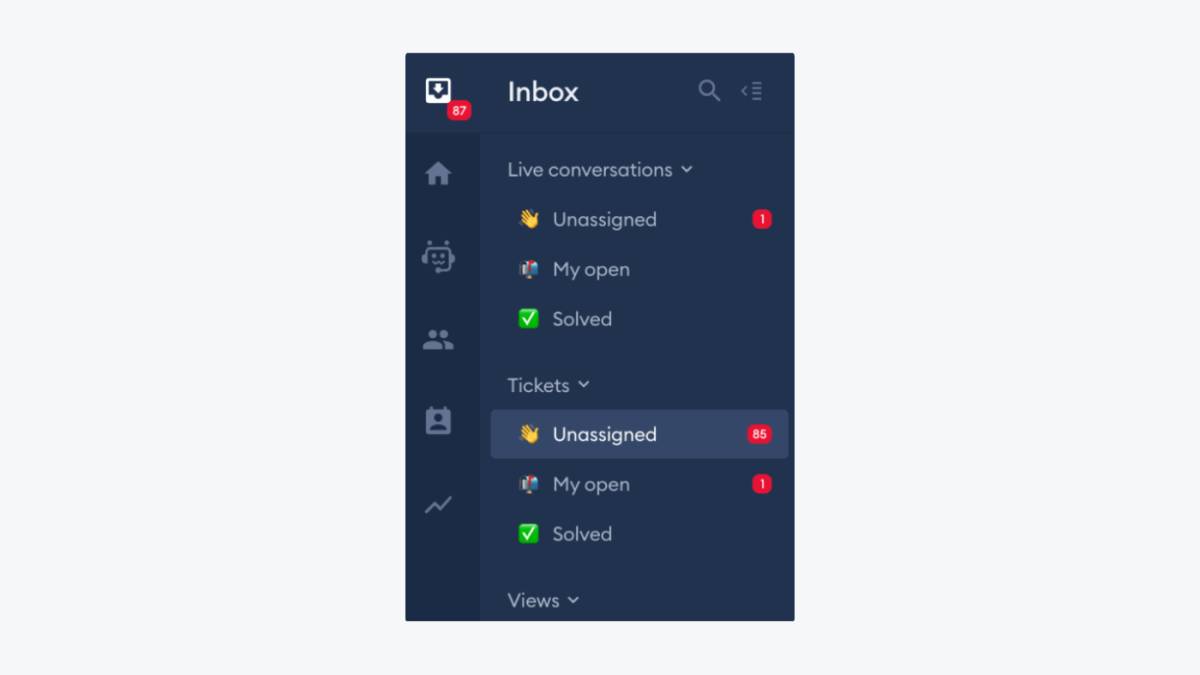
Task: Select Solved under Live conversations
Action: click(x=582, y=320)
